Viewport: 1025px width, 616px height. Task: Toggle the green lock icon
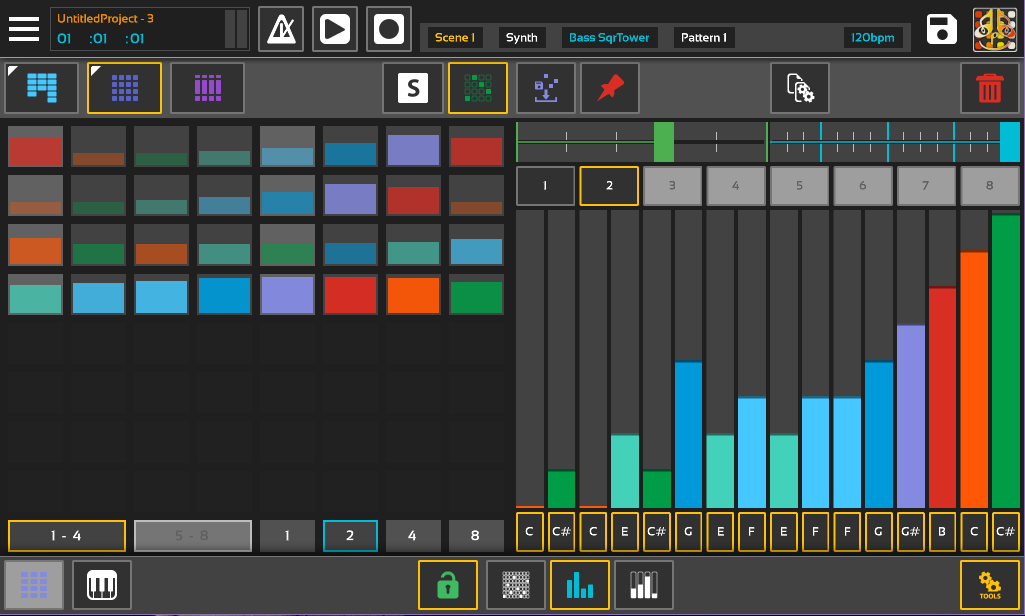[447, 585]
